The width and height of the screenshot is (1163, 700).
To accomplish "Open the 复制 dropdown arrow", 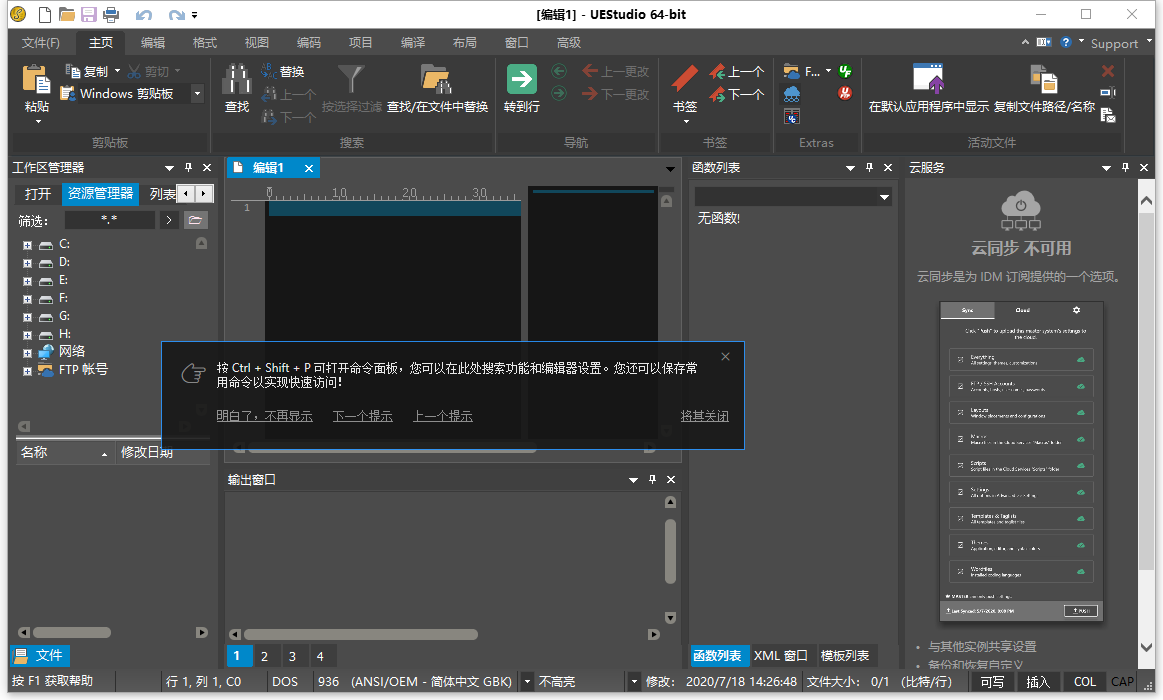I will point(117,71).
